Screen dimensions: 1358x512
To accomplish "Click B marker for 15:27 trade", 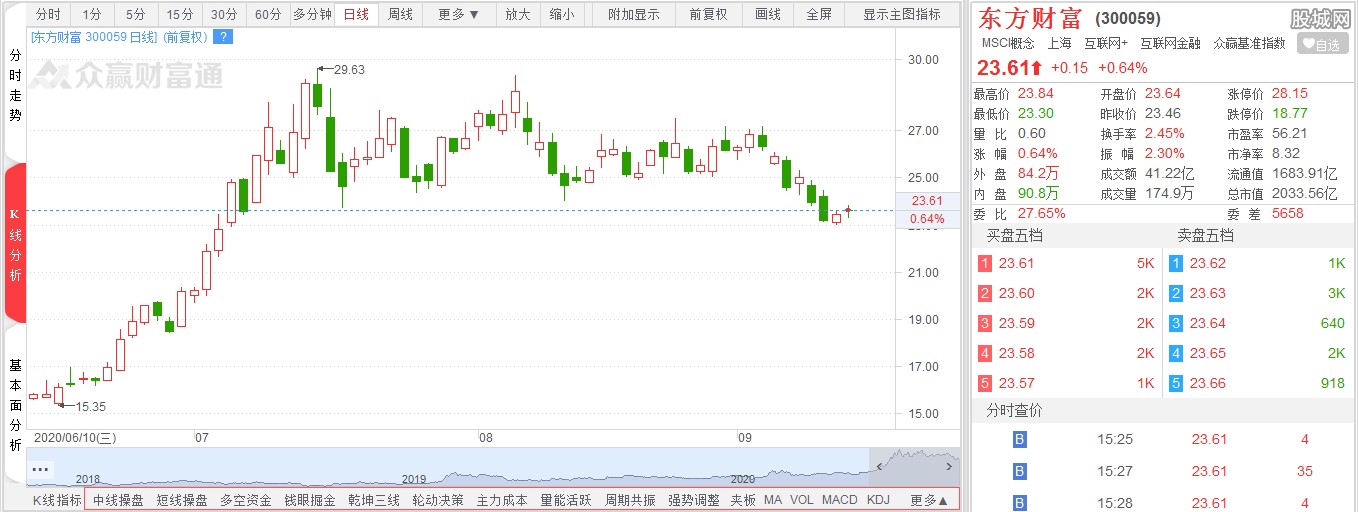I will [1020, 471].
